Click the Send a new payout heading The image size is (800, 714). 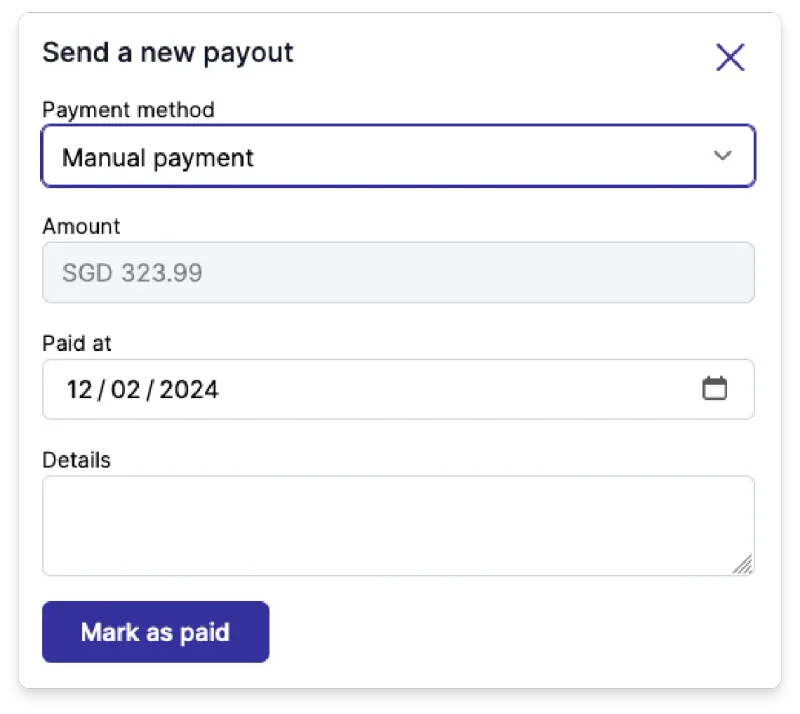(168, 52)
